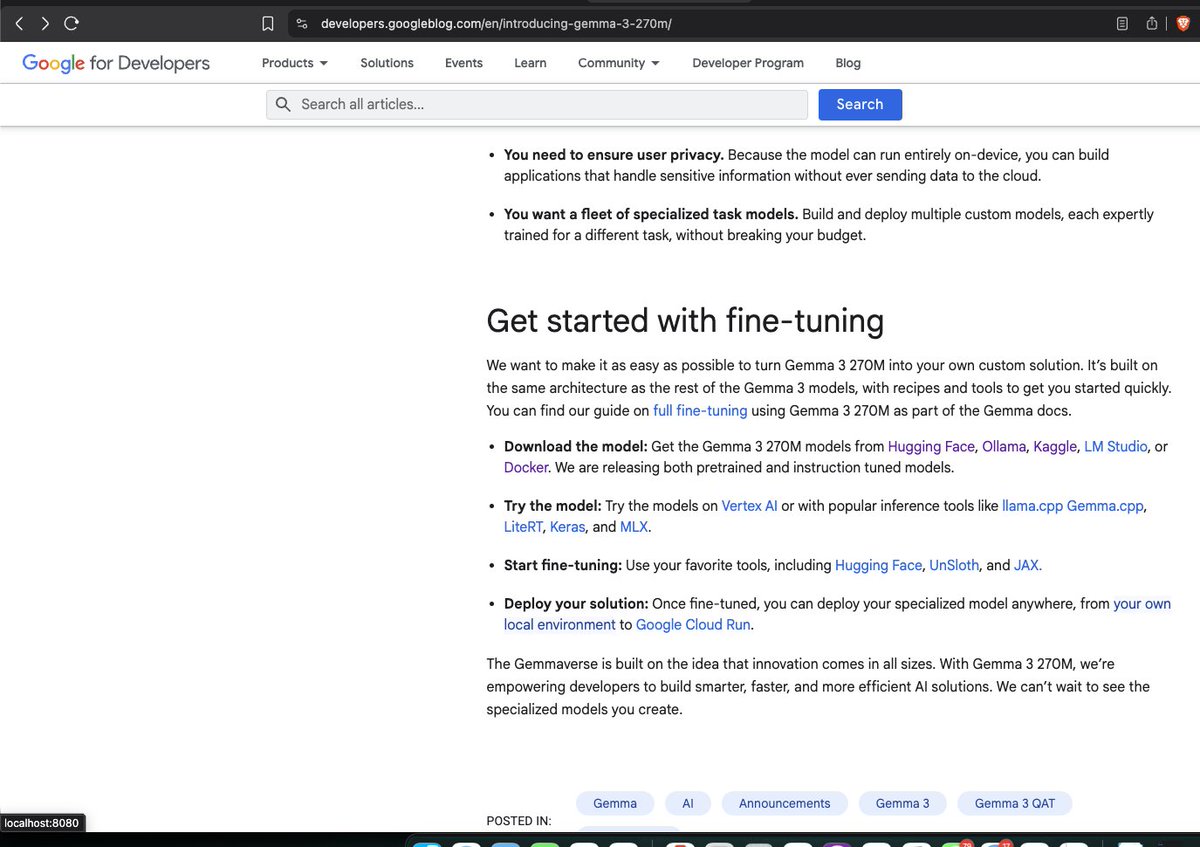Viewport: 1200px width, 847px height.
Task: Open the Google Cloud Run link
Action: pyautogui.click(x=693, y=625)
